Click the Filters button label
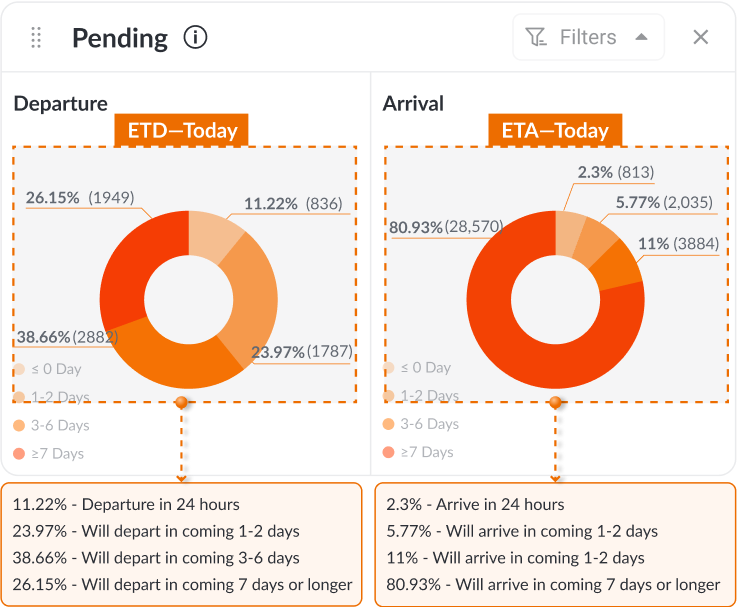This screenshot has height=607, width=737. [x=588, y=37]
